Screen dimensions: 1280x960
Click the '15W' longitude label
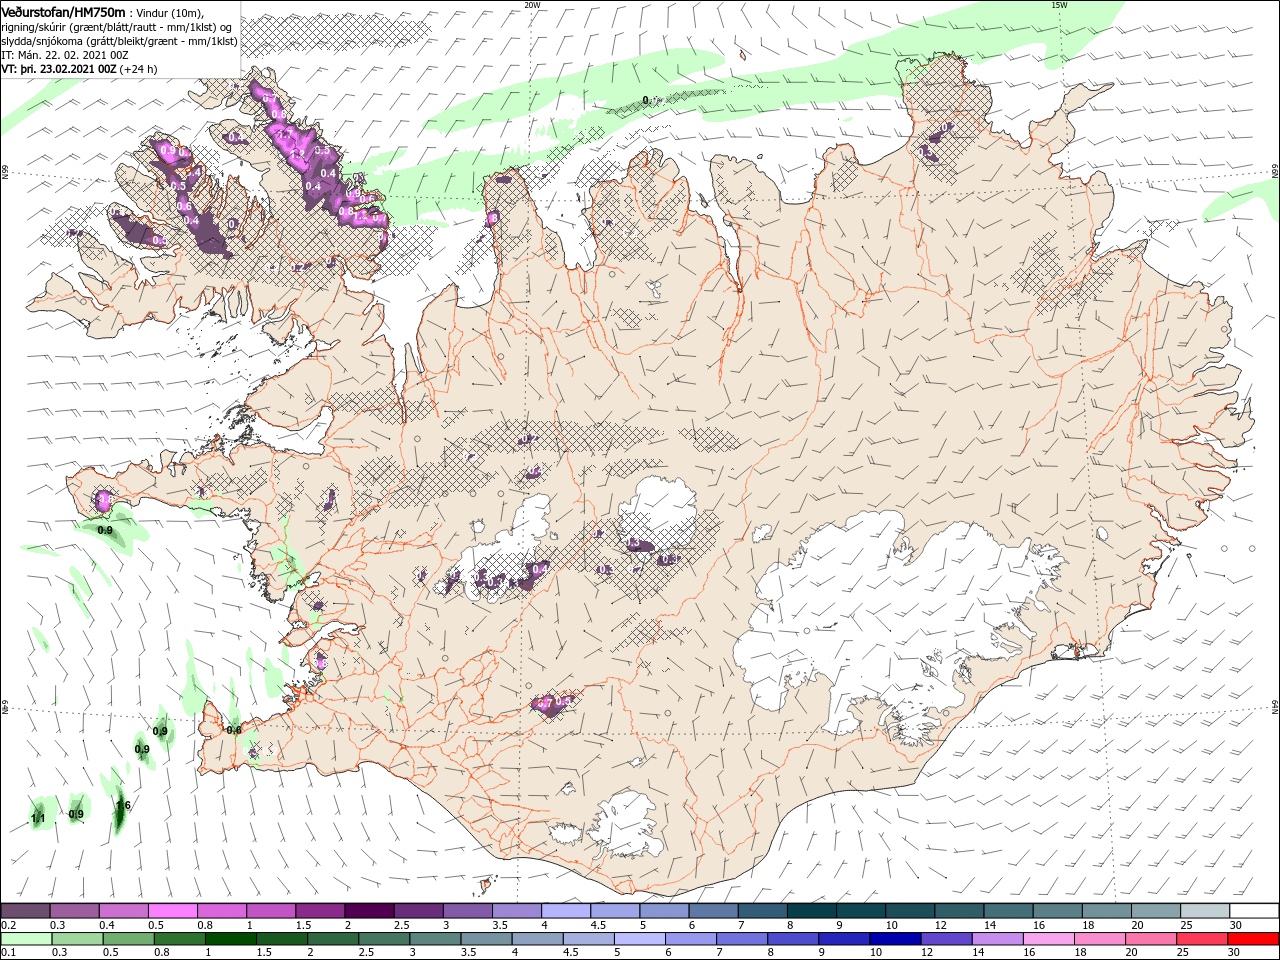point(1059,5)
